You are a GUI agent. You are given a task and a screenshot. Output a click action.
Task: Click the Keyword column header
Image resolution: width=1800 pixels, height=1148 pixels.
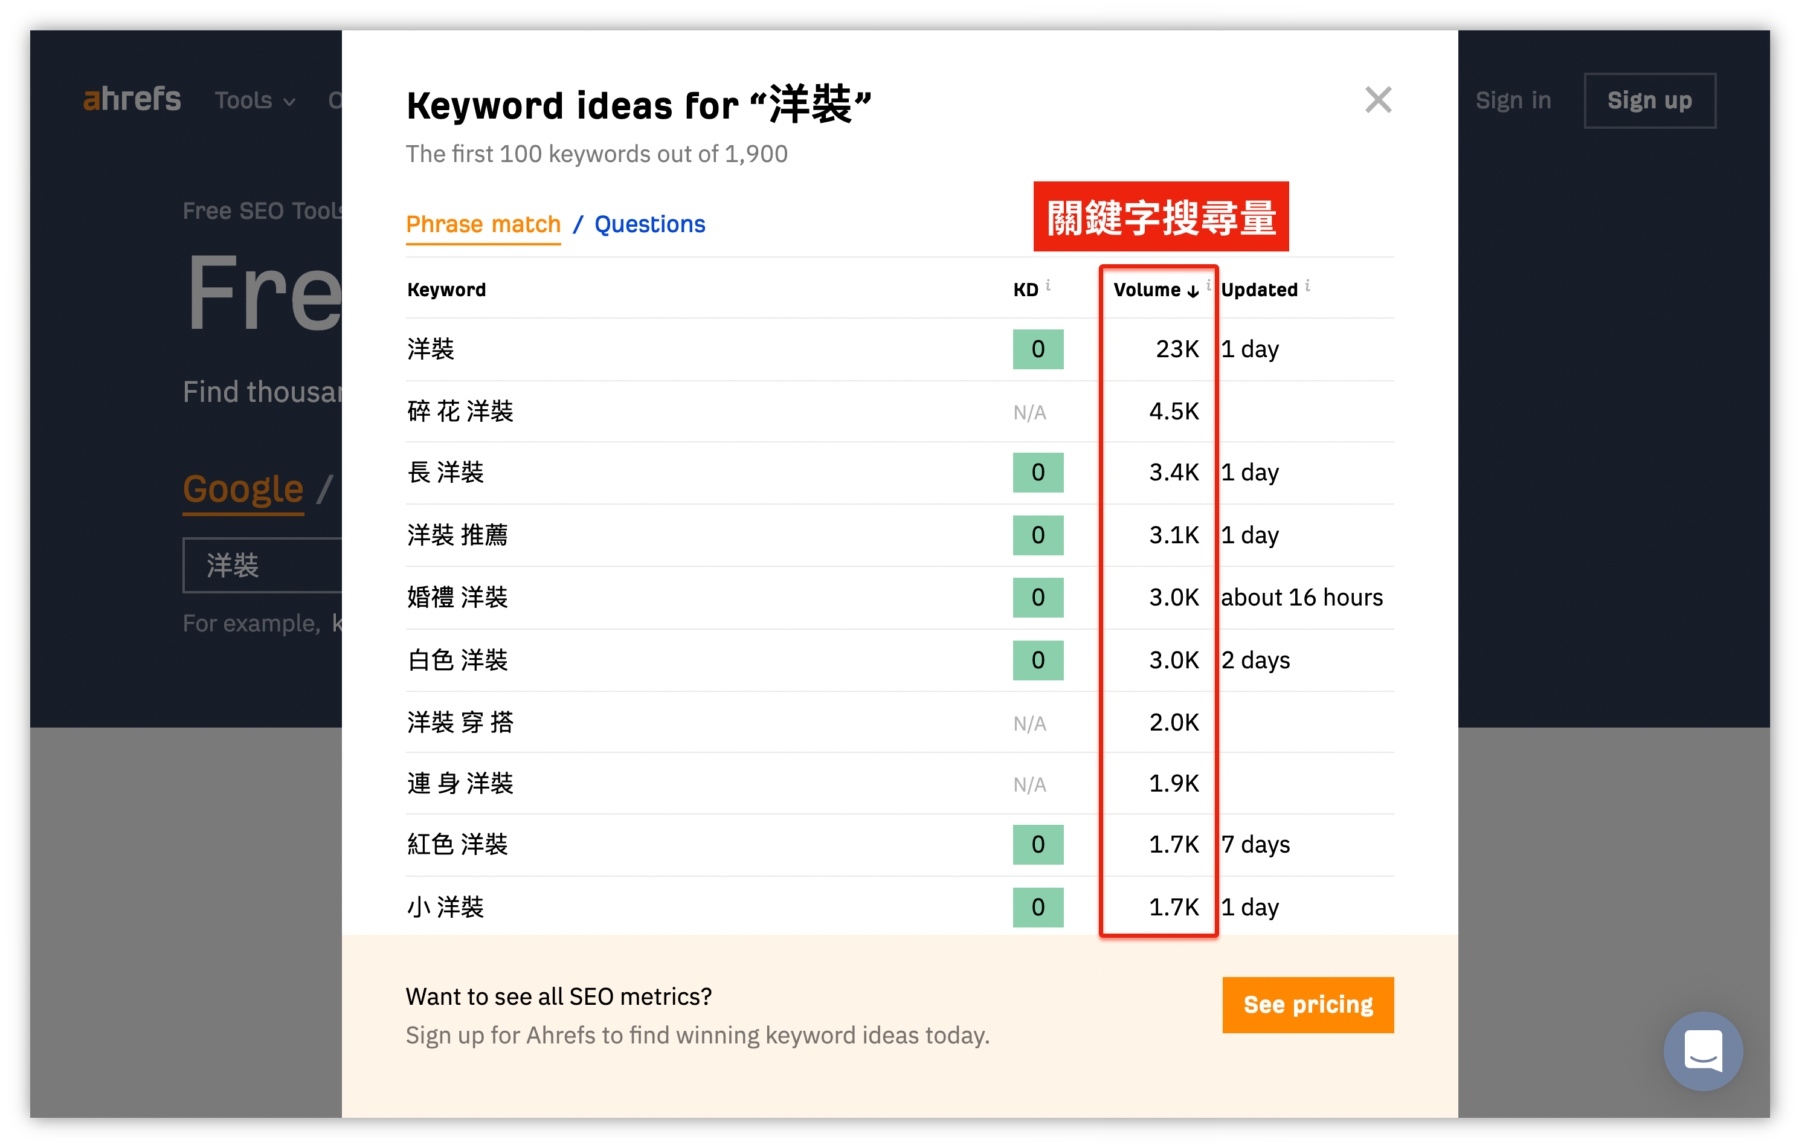[446, 290]
